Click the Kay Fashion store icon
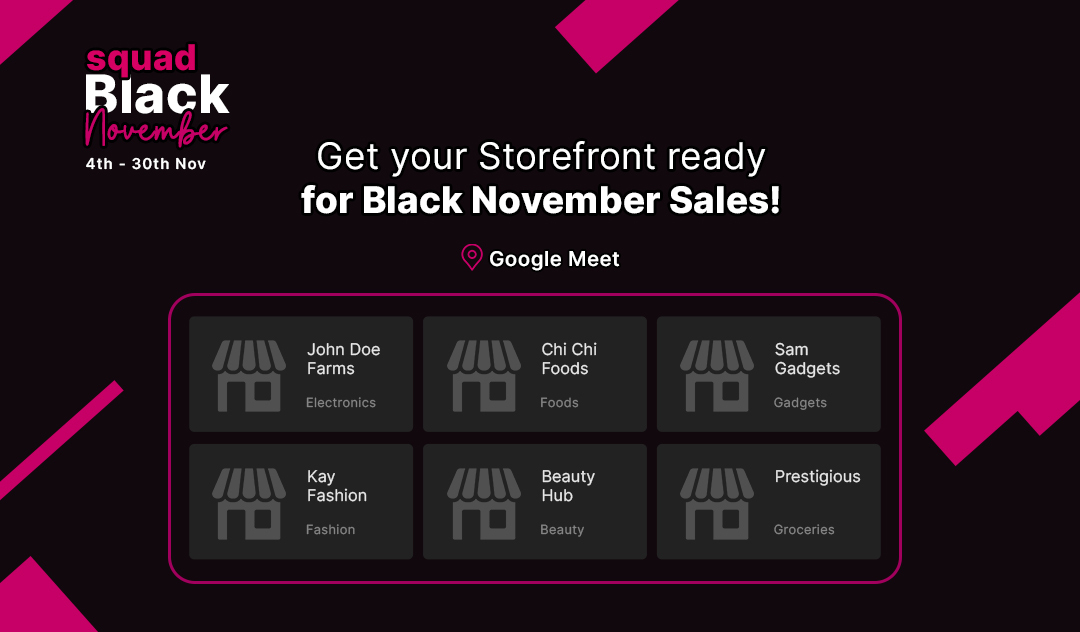This screenshot has height=632, width=1080. (x=249, y=502)
